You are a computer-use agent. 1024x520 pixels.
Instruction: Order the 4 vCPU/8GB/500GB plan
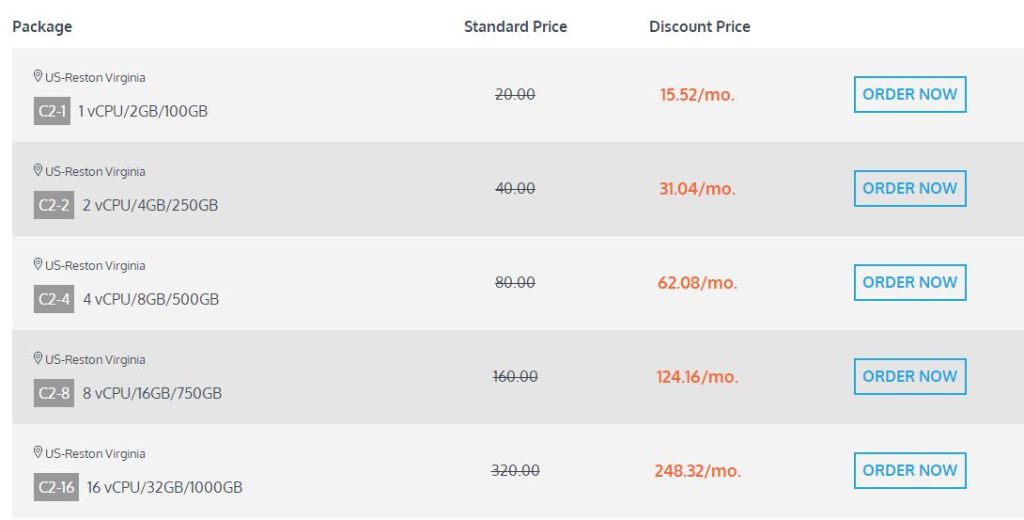pos(910,283)
